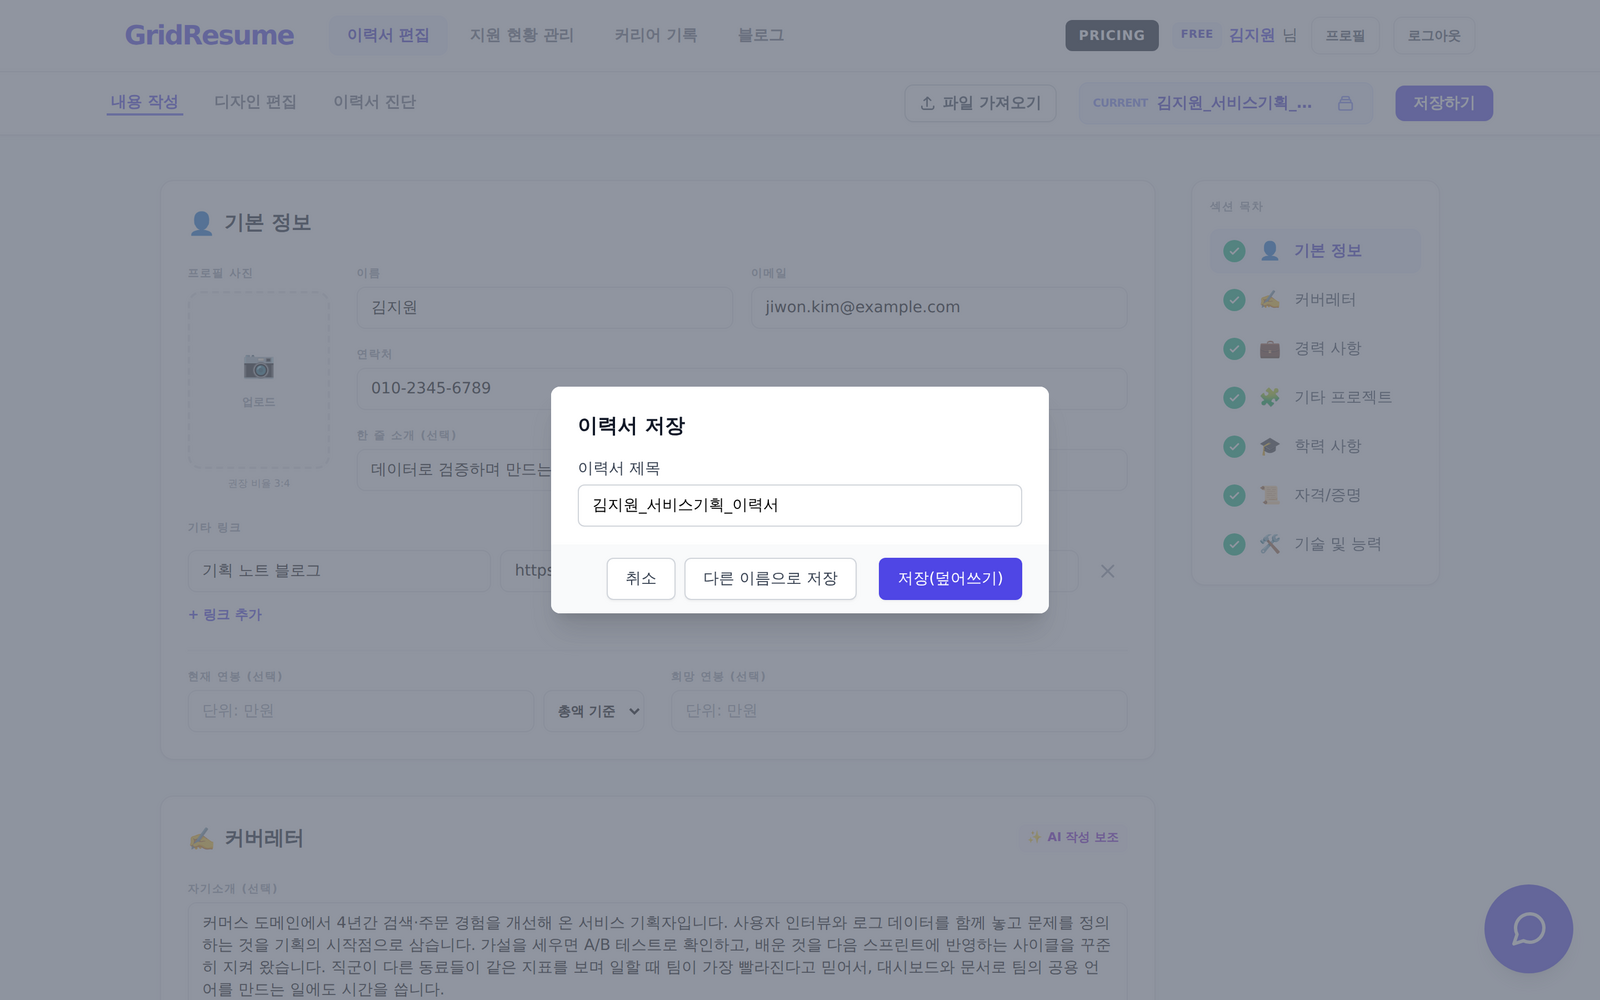The width and height of the screenshot is (1600, 1000).
Task: Click the 자기소개 cover letter text area
Action: pyautogui.click(x=657, y=952)
